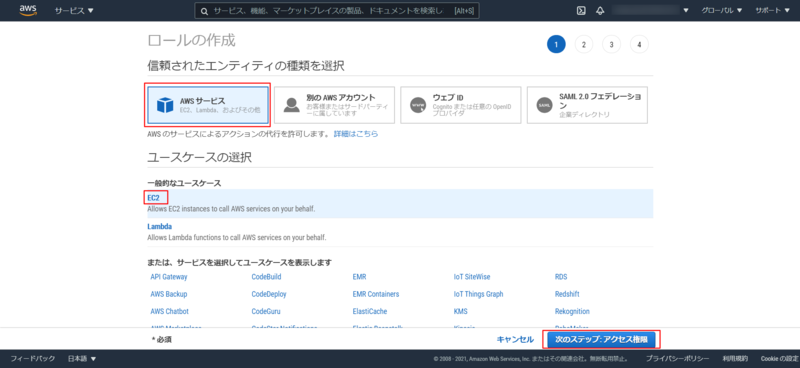Focus the services search field

(x=337, y=11)
